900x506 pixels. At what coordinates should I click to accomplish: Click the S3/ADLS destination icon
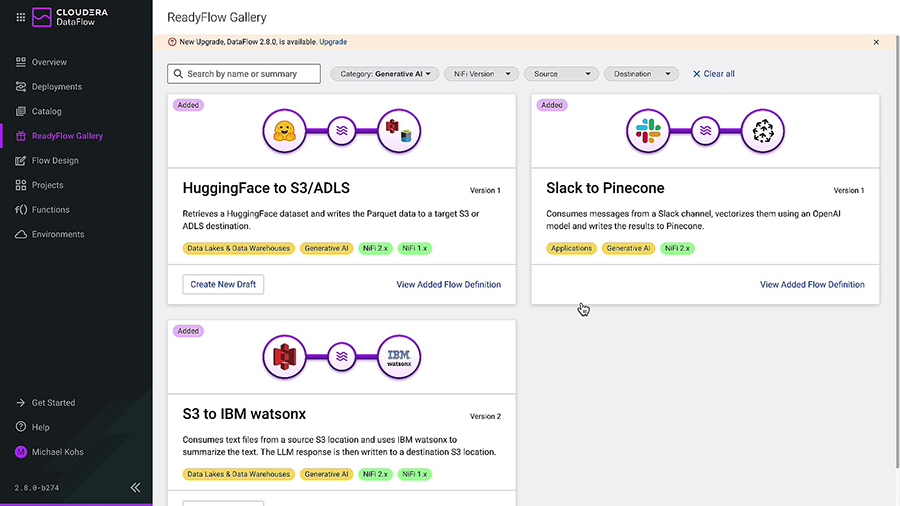tap(399, 131)
